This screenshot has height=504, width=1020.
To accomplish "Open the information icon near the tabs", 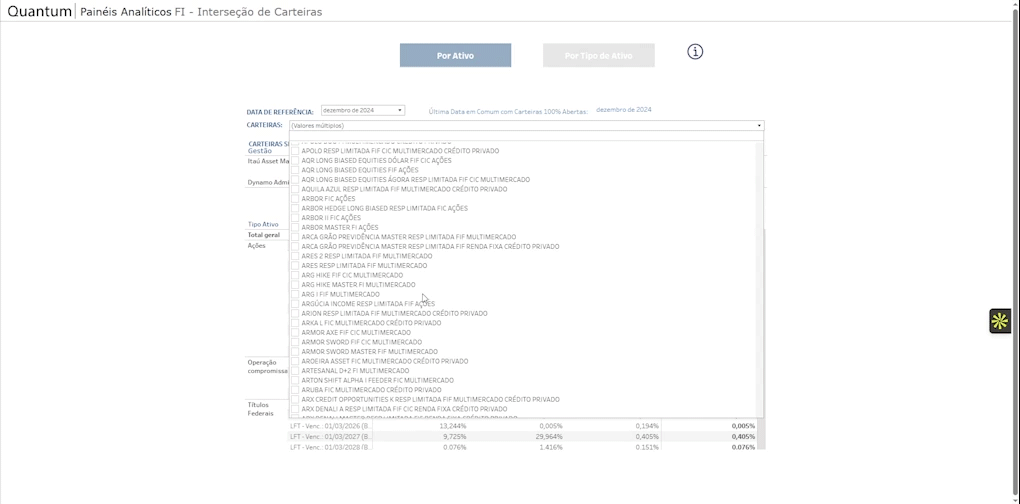I will click(695, 52).
